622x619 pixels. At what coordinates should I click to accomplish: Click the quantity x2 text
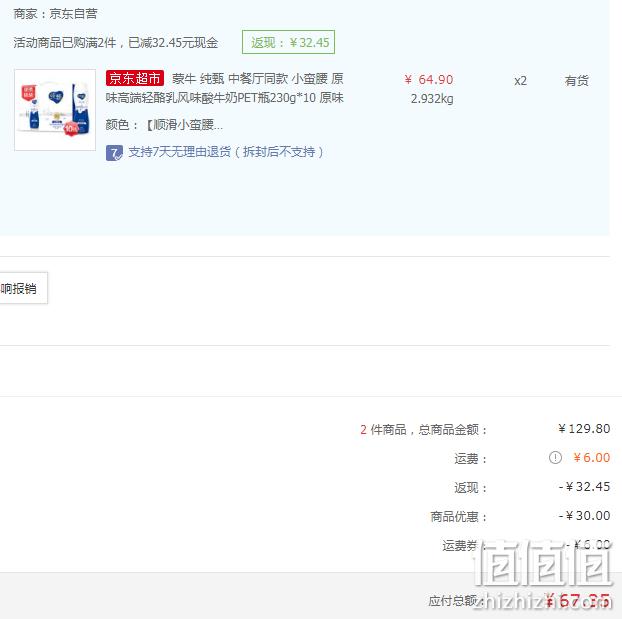tap(520, 81)
